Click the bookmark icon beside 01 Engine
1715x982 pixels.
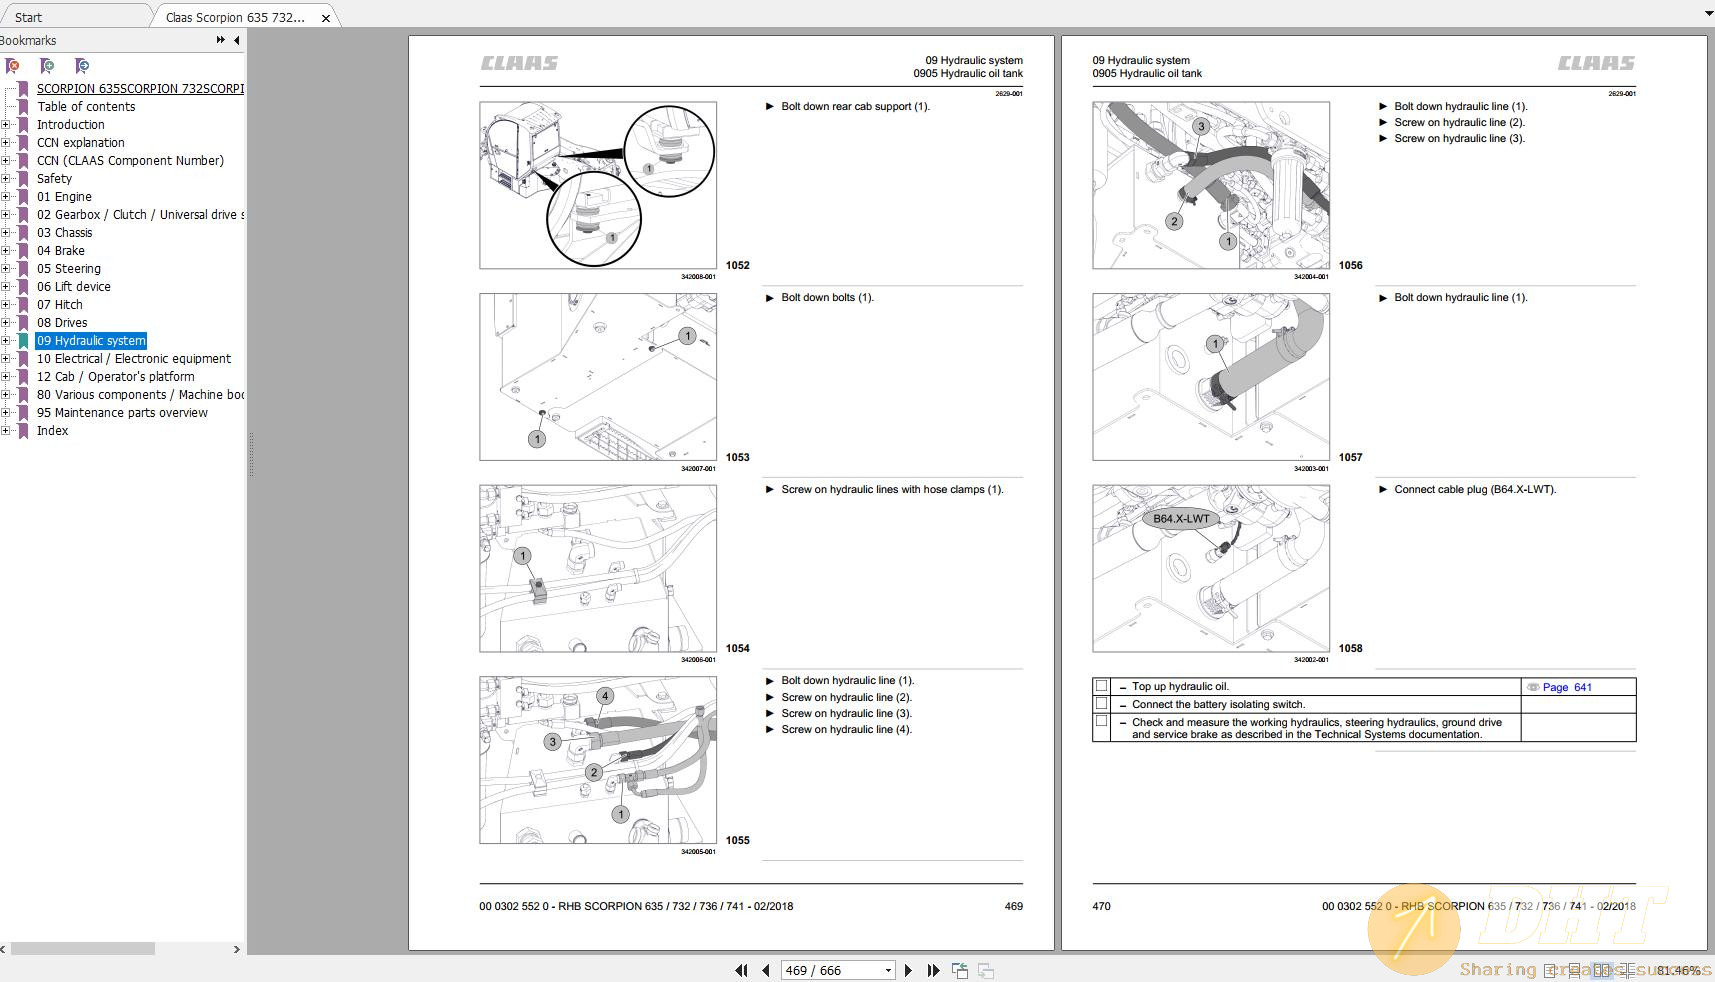(x=23, y=197)
